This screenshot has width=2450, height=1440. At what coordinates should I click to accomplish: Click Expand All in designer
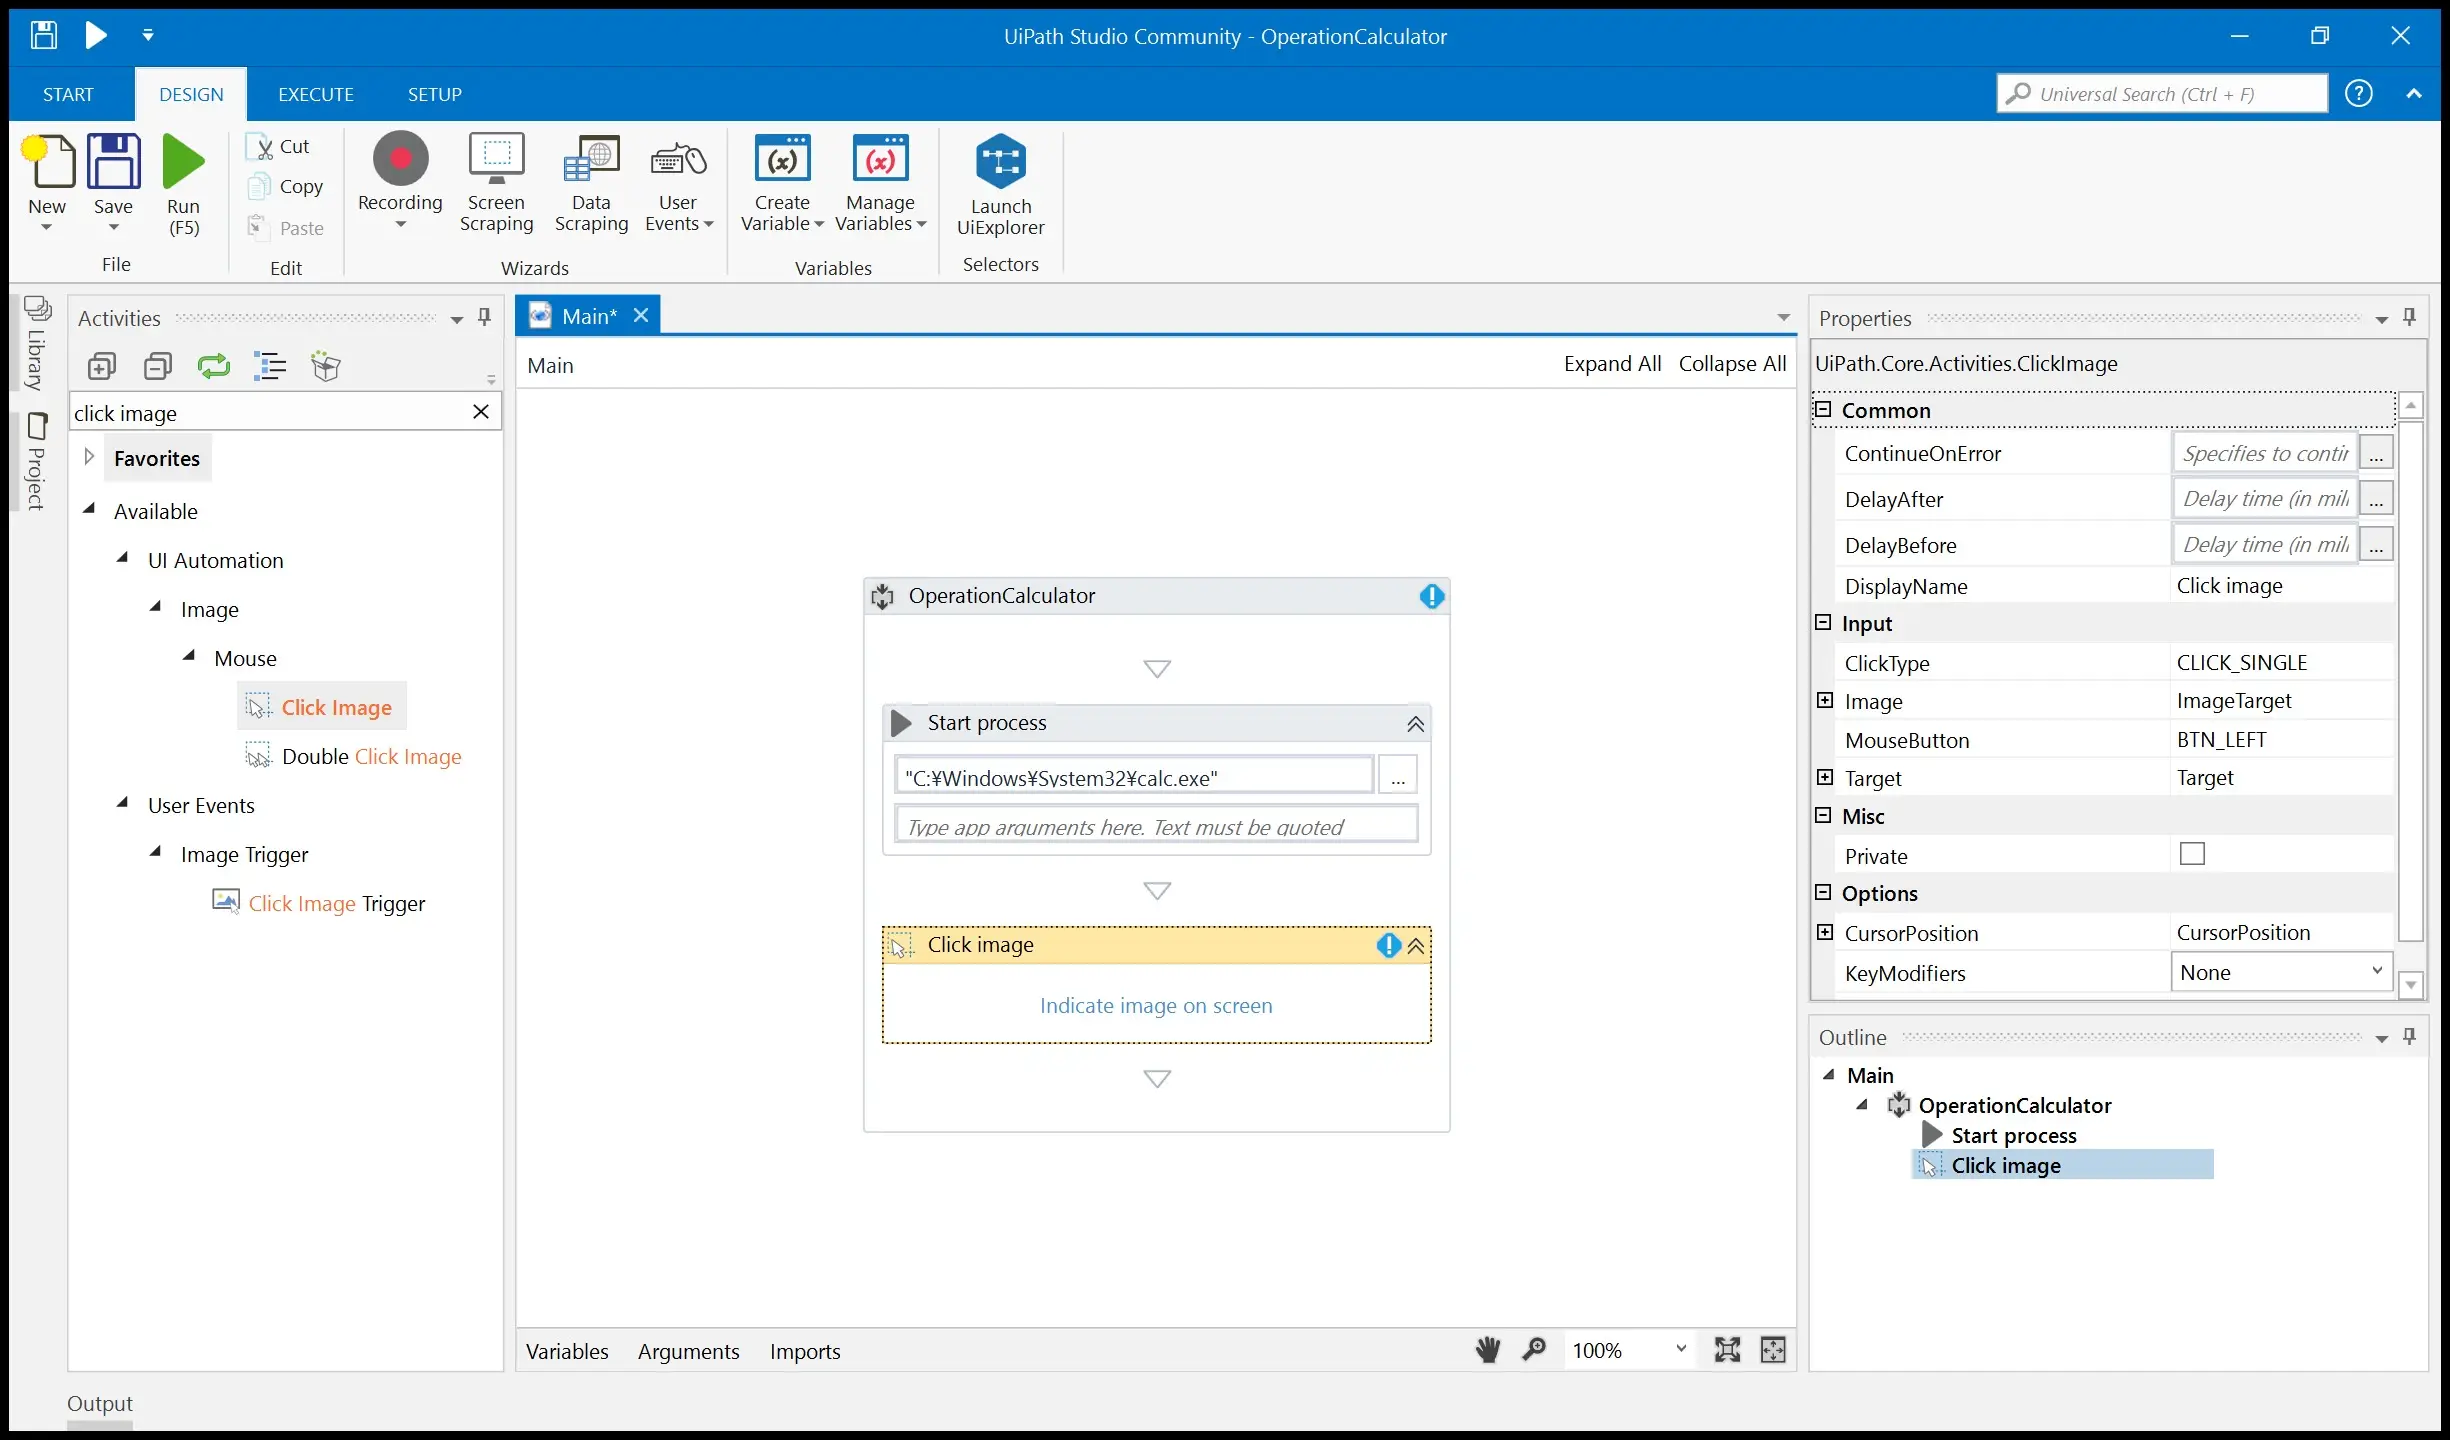point(1612,364)
